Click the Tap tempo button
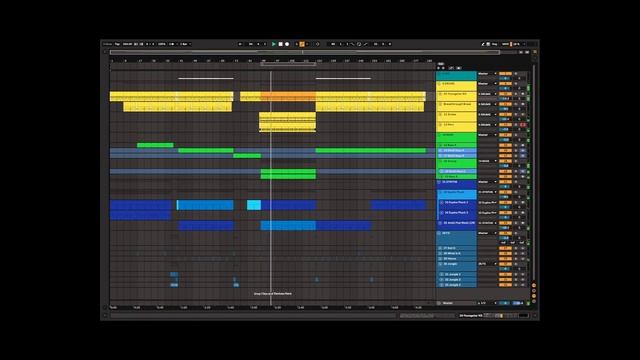This screenshot has width=640, height=360. (x=117, y=44)
